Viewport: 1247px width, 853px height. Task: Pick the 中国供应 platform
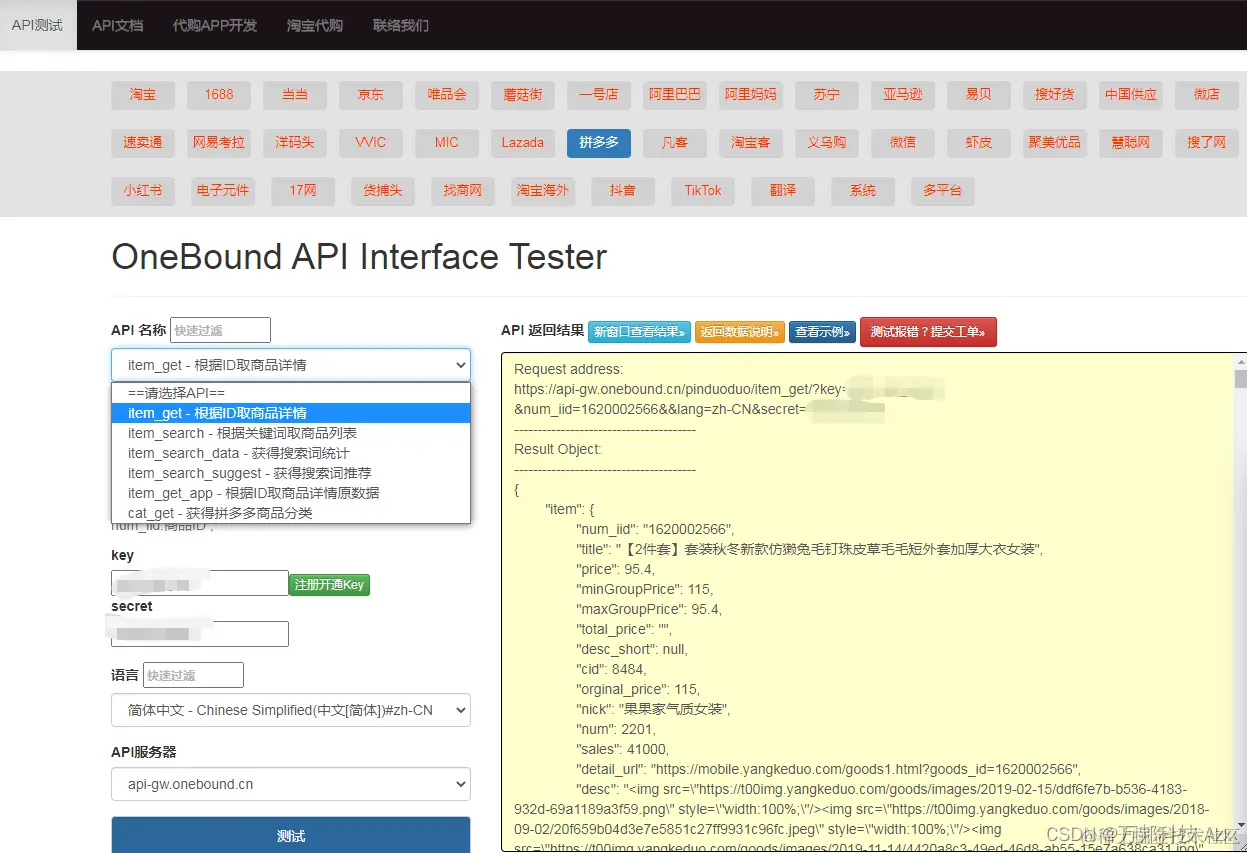[1131, 95]
